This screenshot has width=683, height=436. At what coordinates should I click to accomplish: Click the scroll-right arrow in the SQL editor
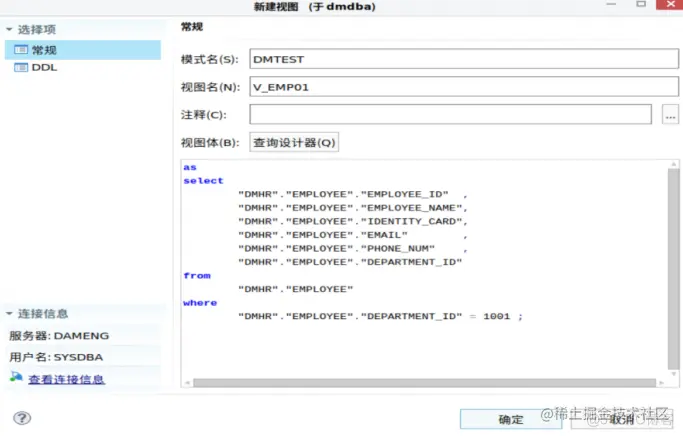pos(661,383)
